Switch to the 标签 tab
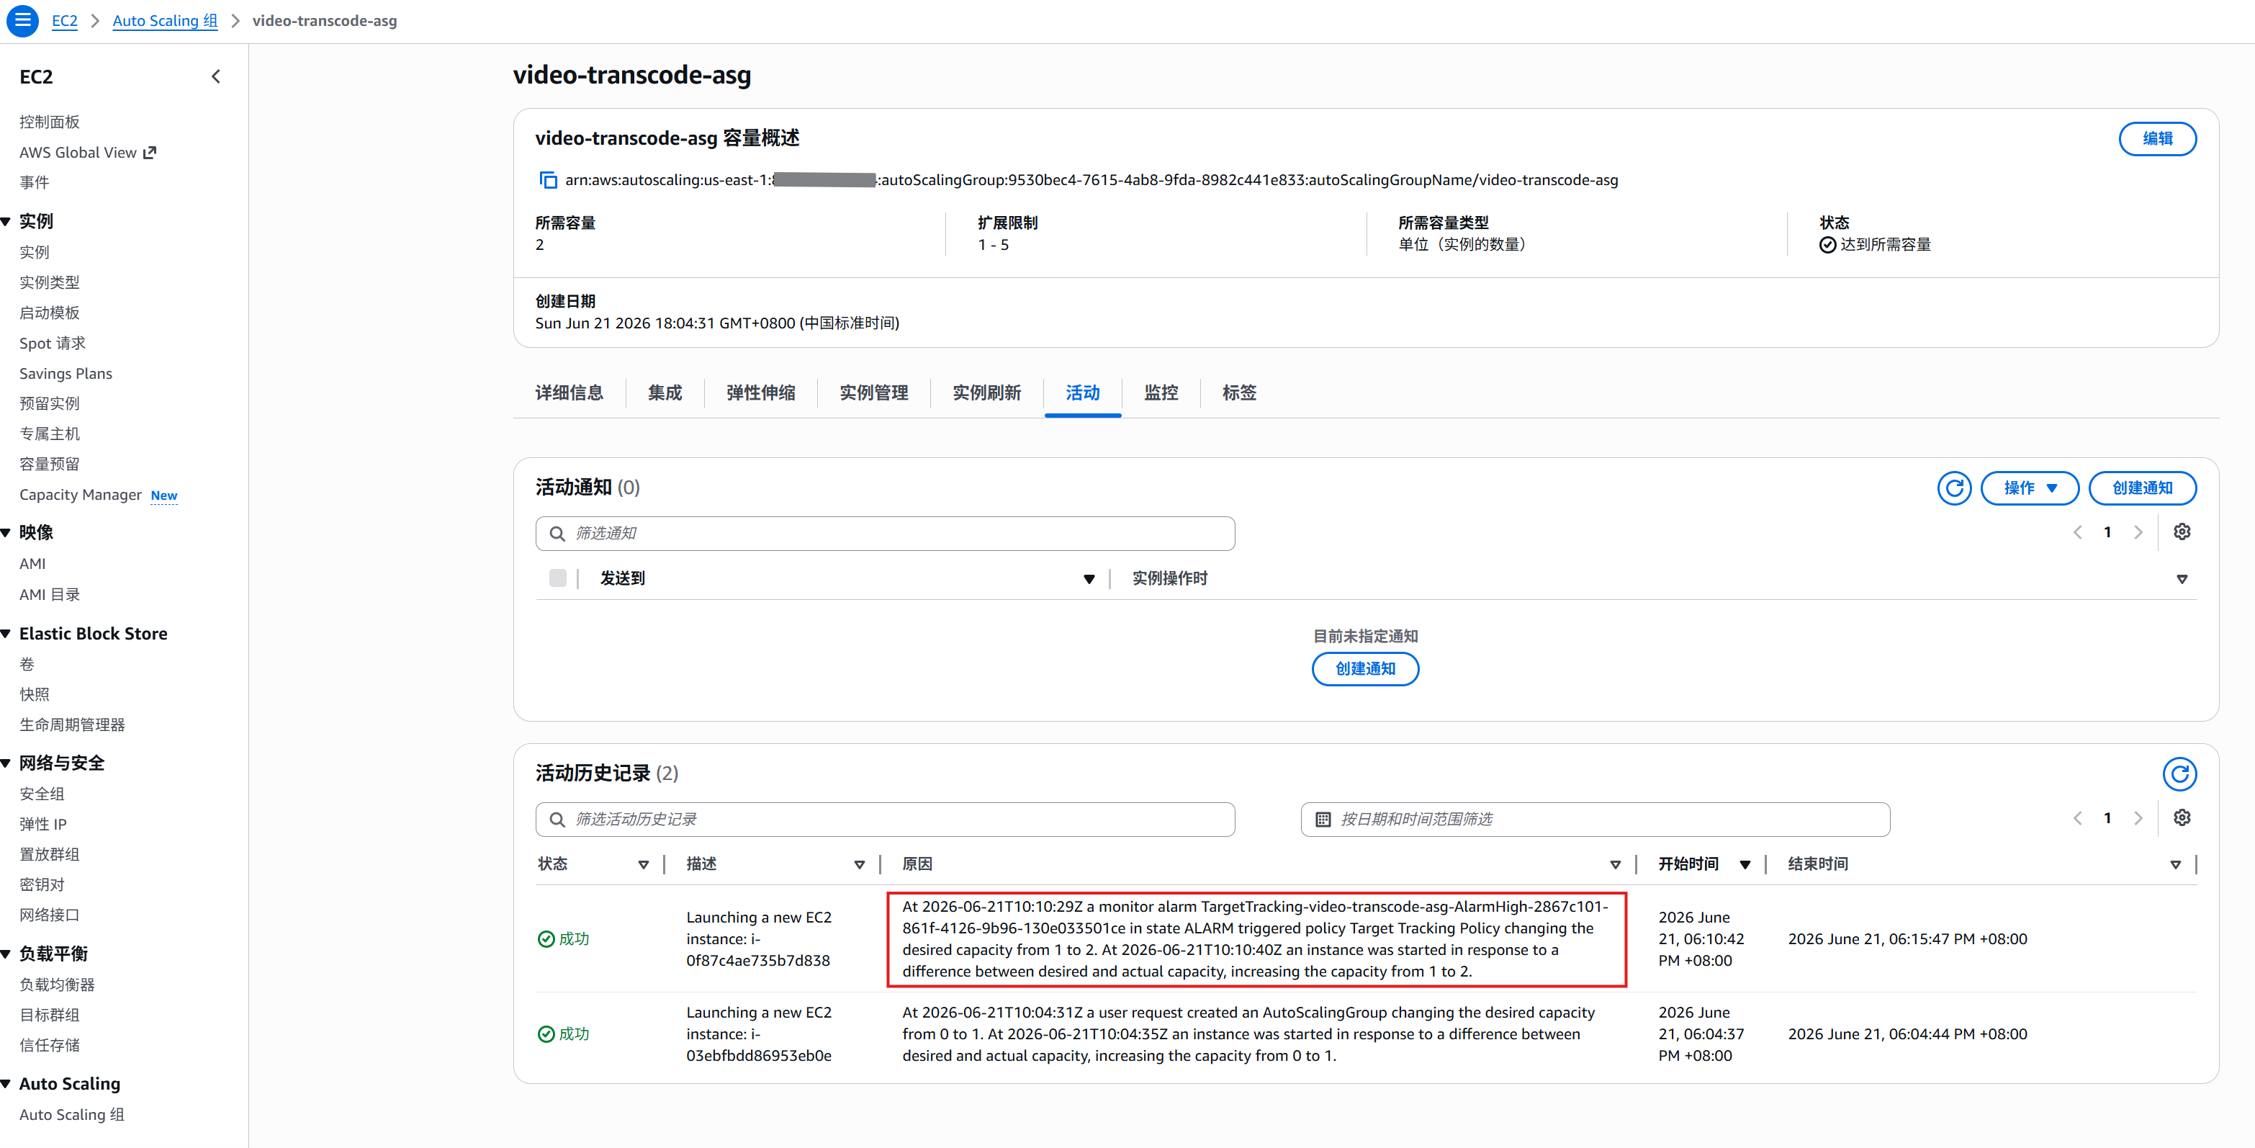Viewport: 2255px width, 1148px height. click(1239, 393)
